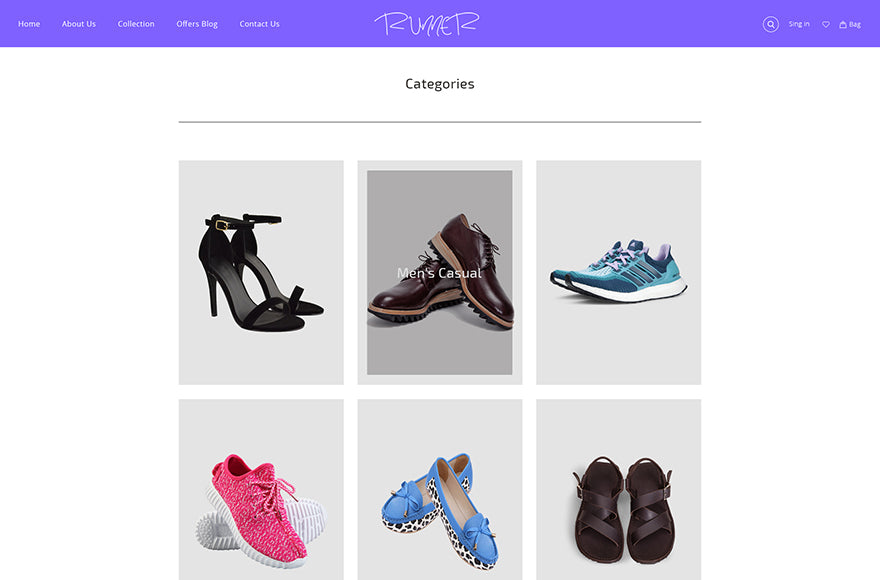This screenshot has height=580, width=880.
Task: Click the heart wishlist icon
Action: click(x=826, y=24)
